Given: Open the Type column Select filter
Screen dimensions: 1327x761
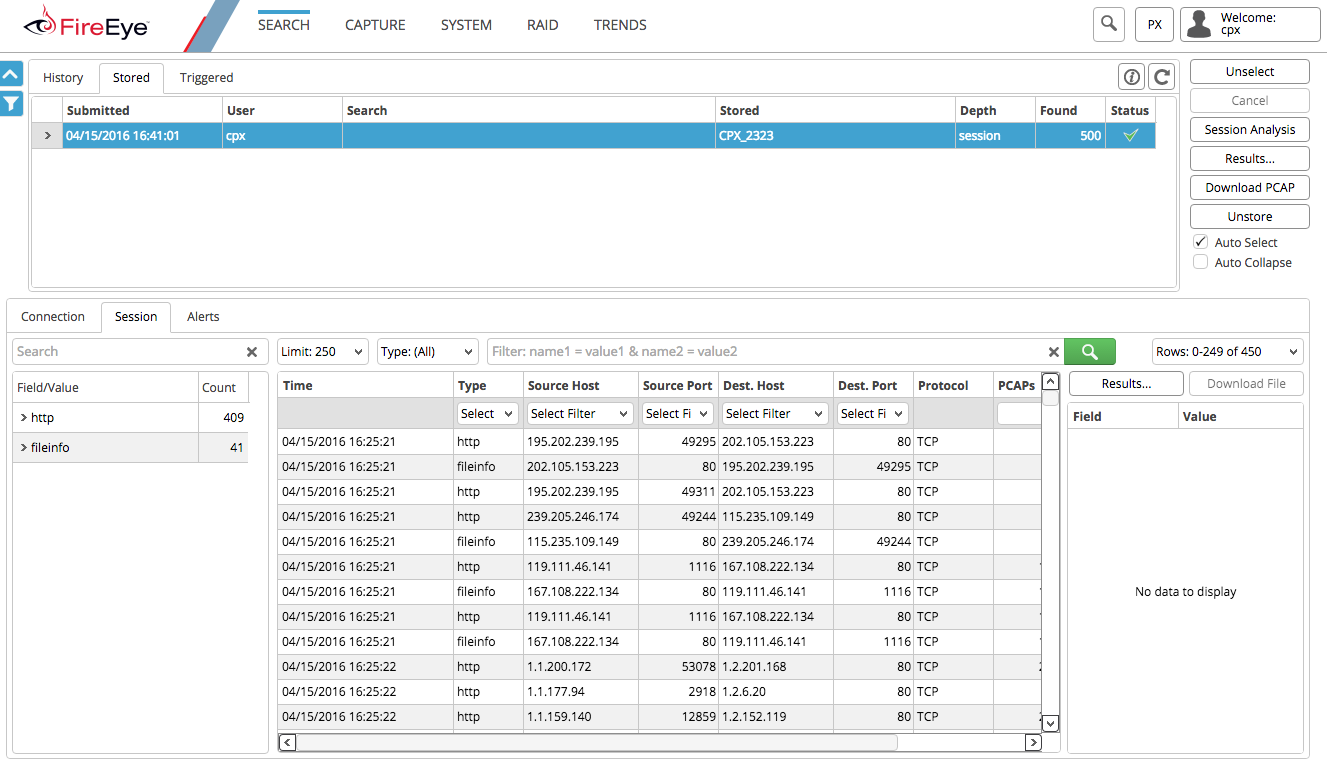Looking at the screenshot, I should (487, 413).
